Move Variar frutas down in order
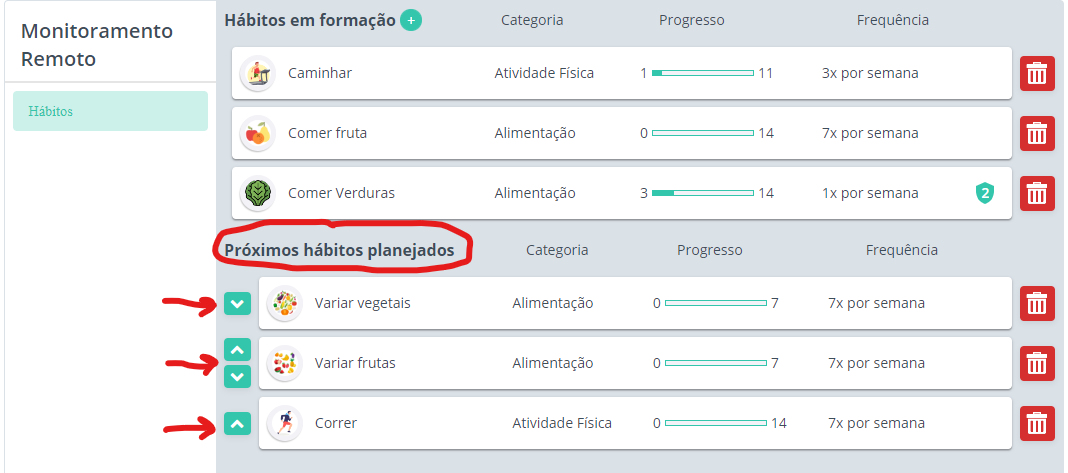Viewport: 1068px width, 473px height. click(x=237, y=376)
